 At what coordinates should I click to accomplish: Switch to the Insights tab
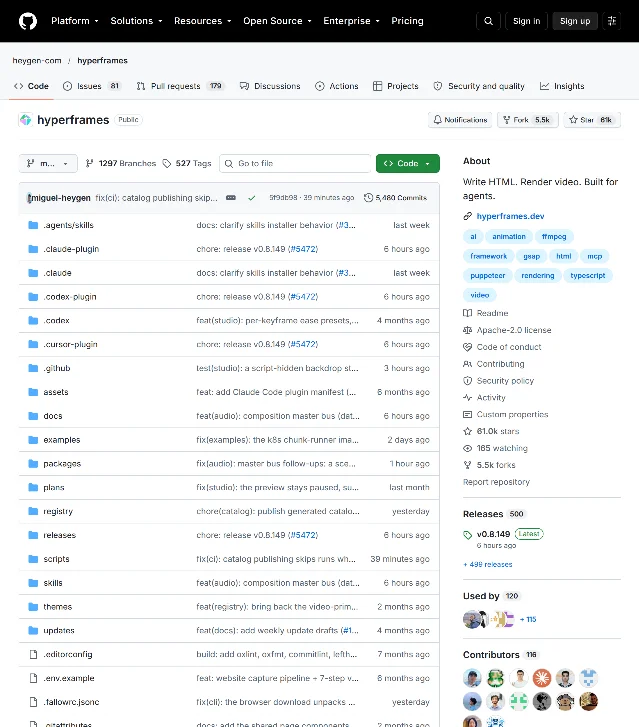pyautogui.click(x=562, y=86)
